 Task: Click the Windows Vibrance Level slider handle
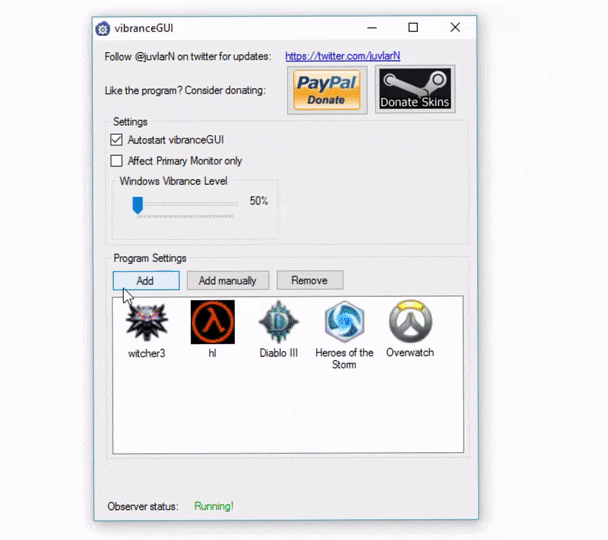(138, 205)
